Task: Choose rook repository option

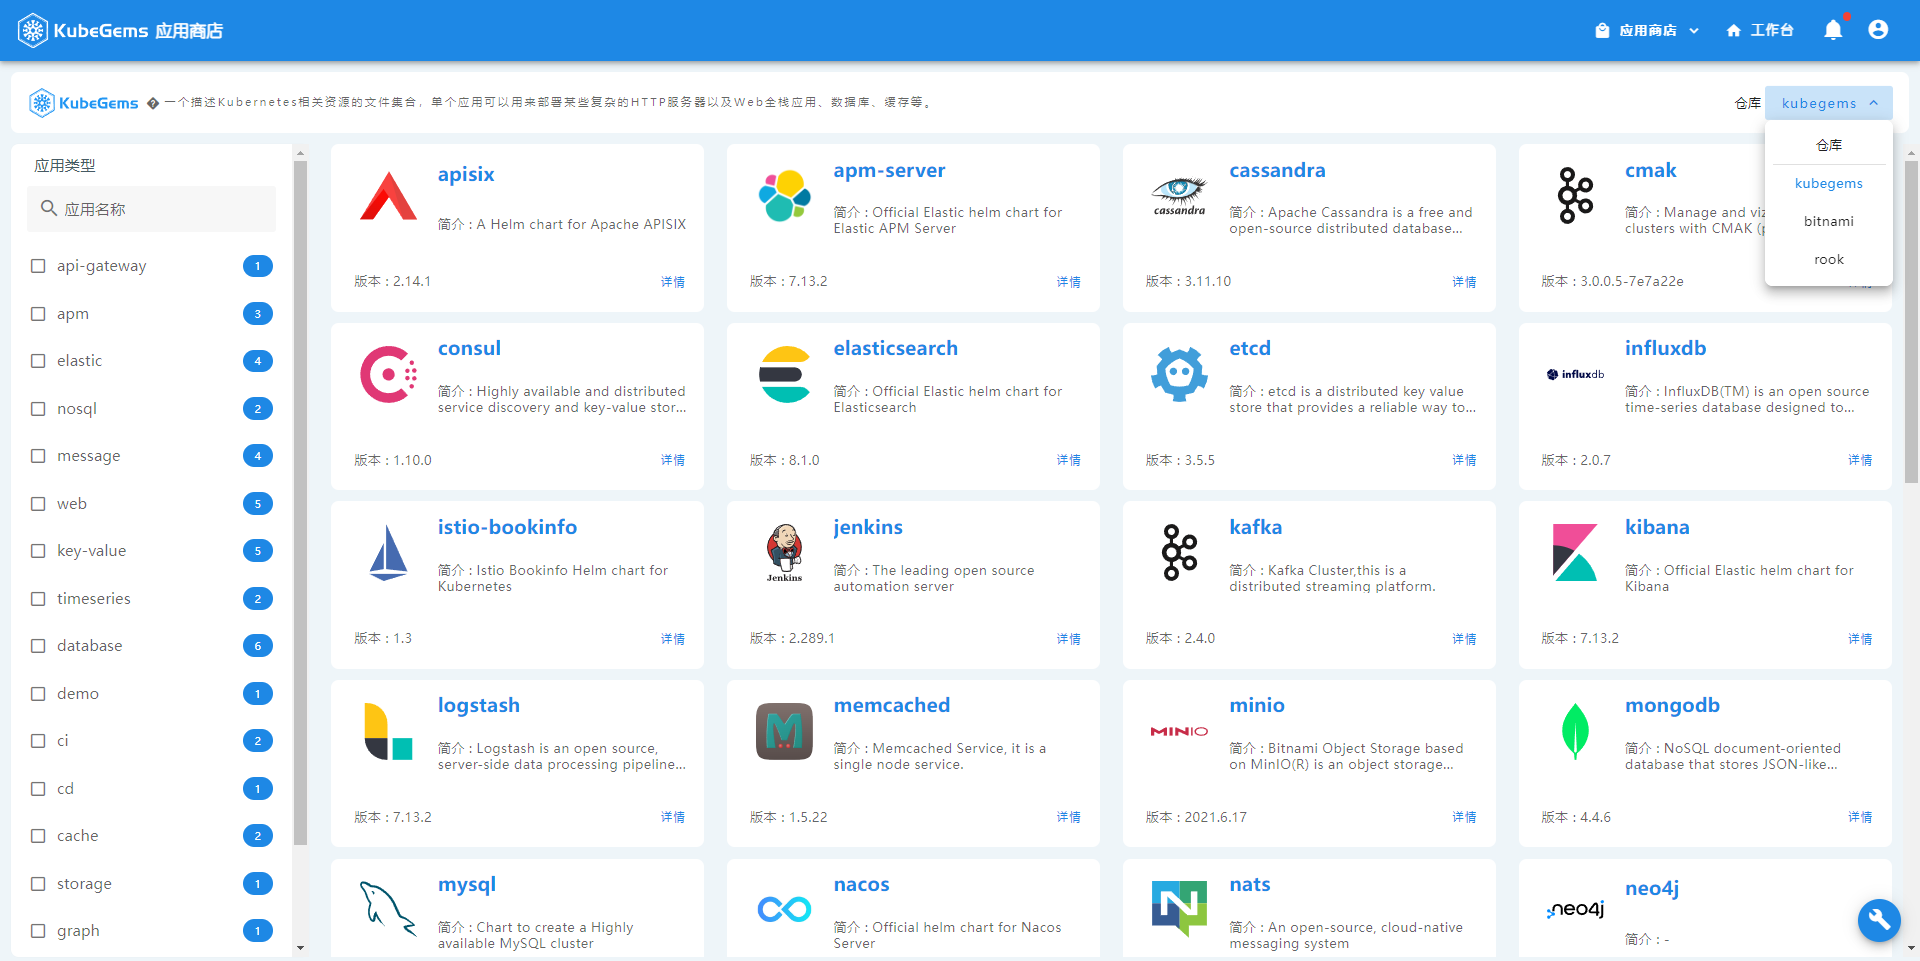Action: (1828, 259)
